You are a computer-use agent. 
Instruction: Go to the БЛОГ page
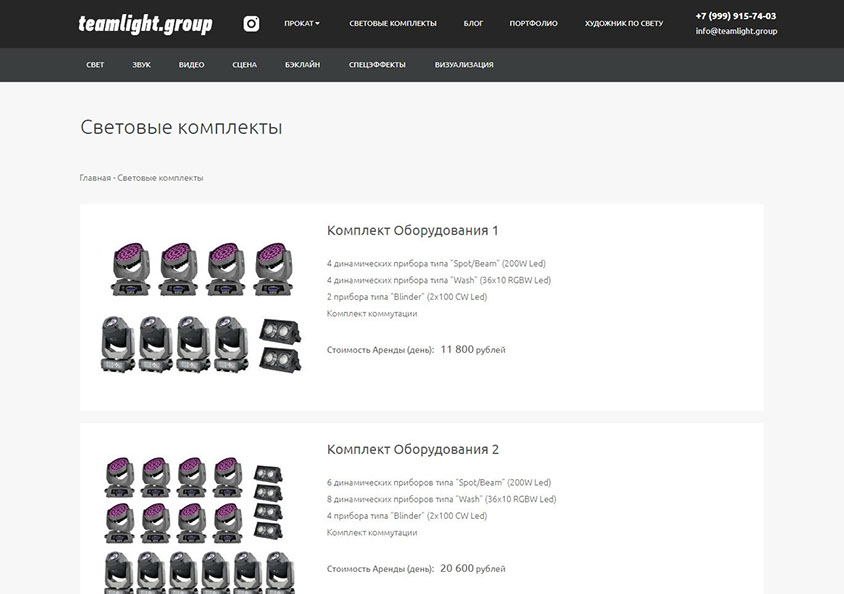473,24
